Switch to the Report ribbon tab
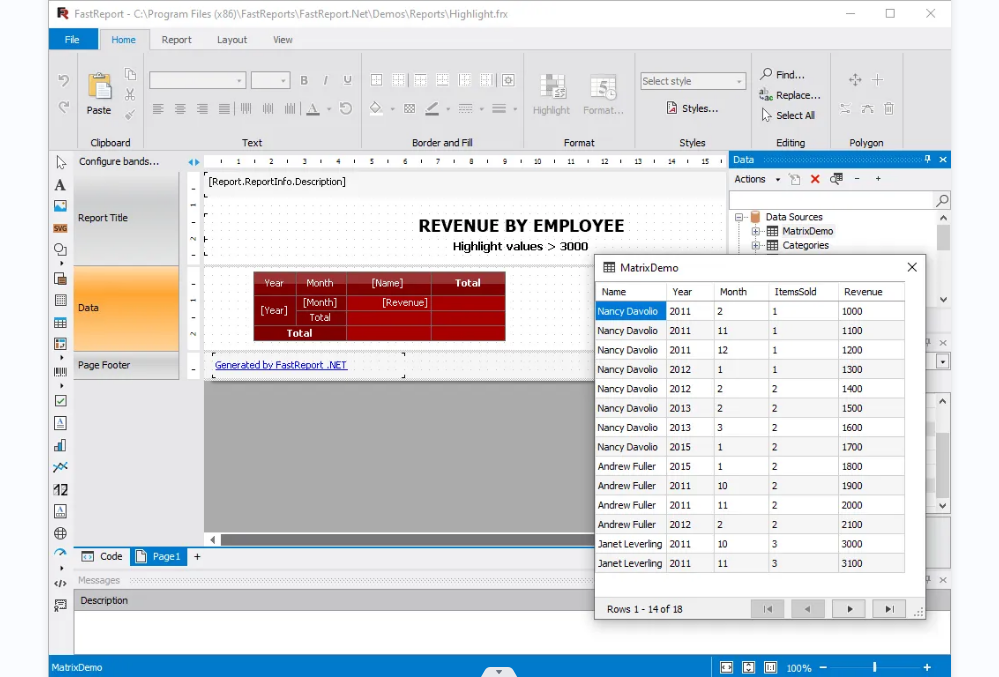 [x=176, y=39]
